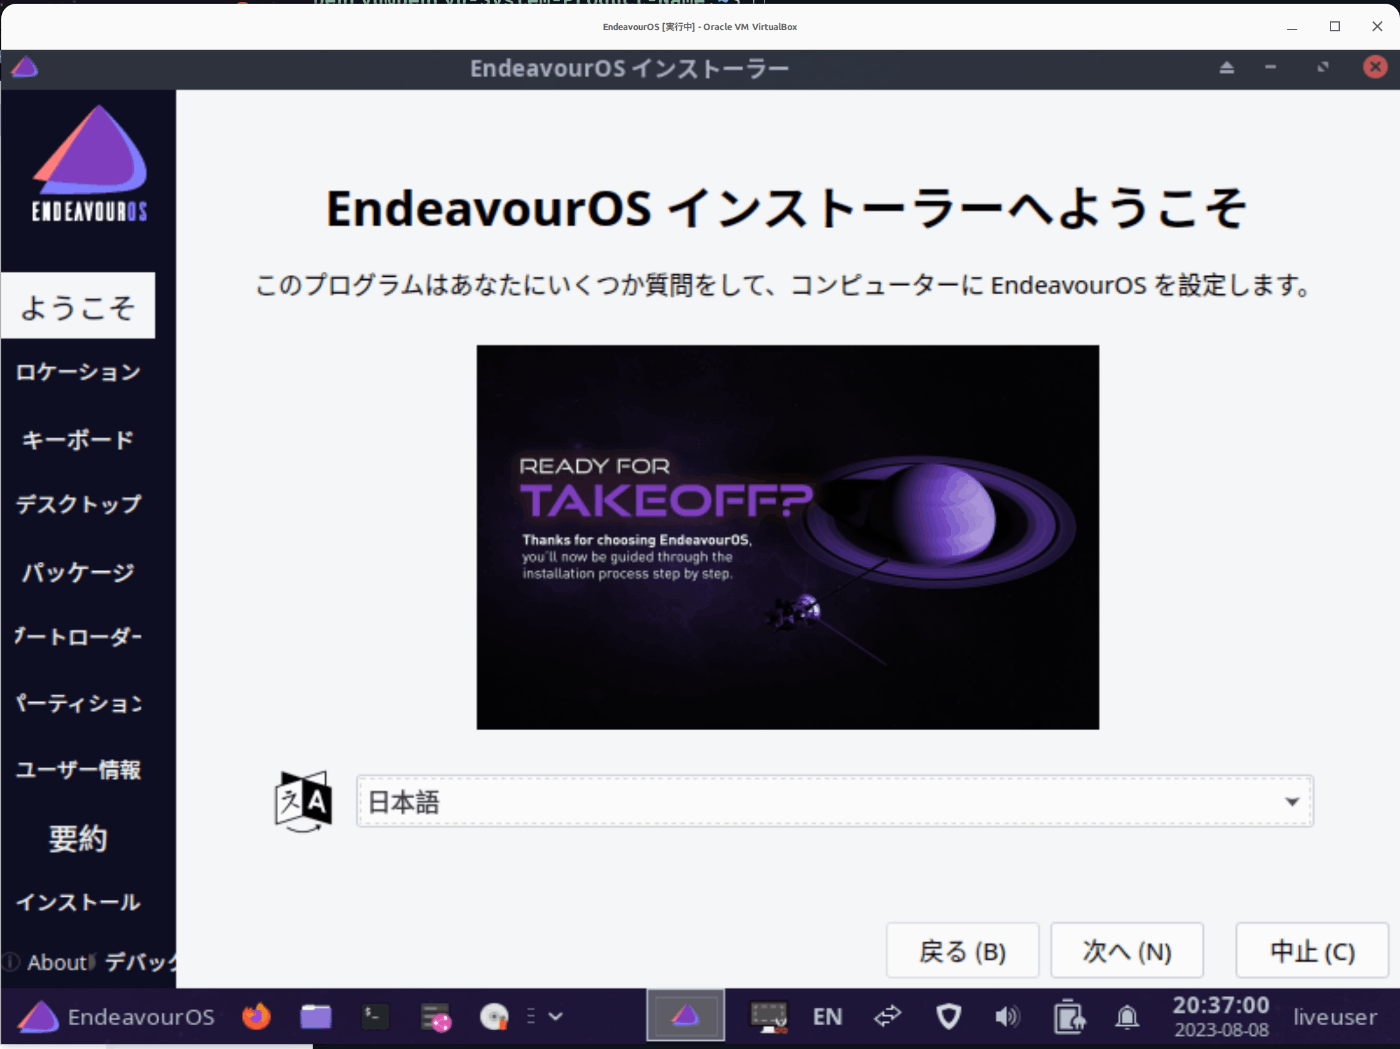
Task: Click the 次へ (N) next button
Action: [x=1127, y=951]
